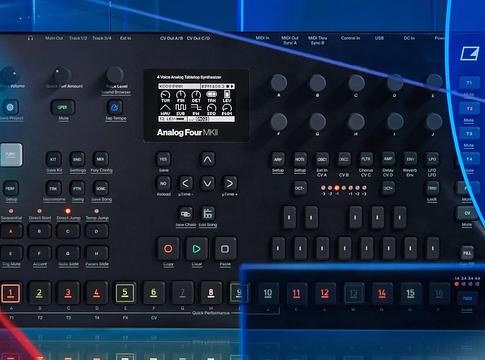Click the Elektron logo at top right
The image size is (485, 360).
click(470, 53)
